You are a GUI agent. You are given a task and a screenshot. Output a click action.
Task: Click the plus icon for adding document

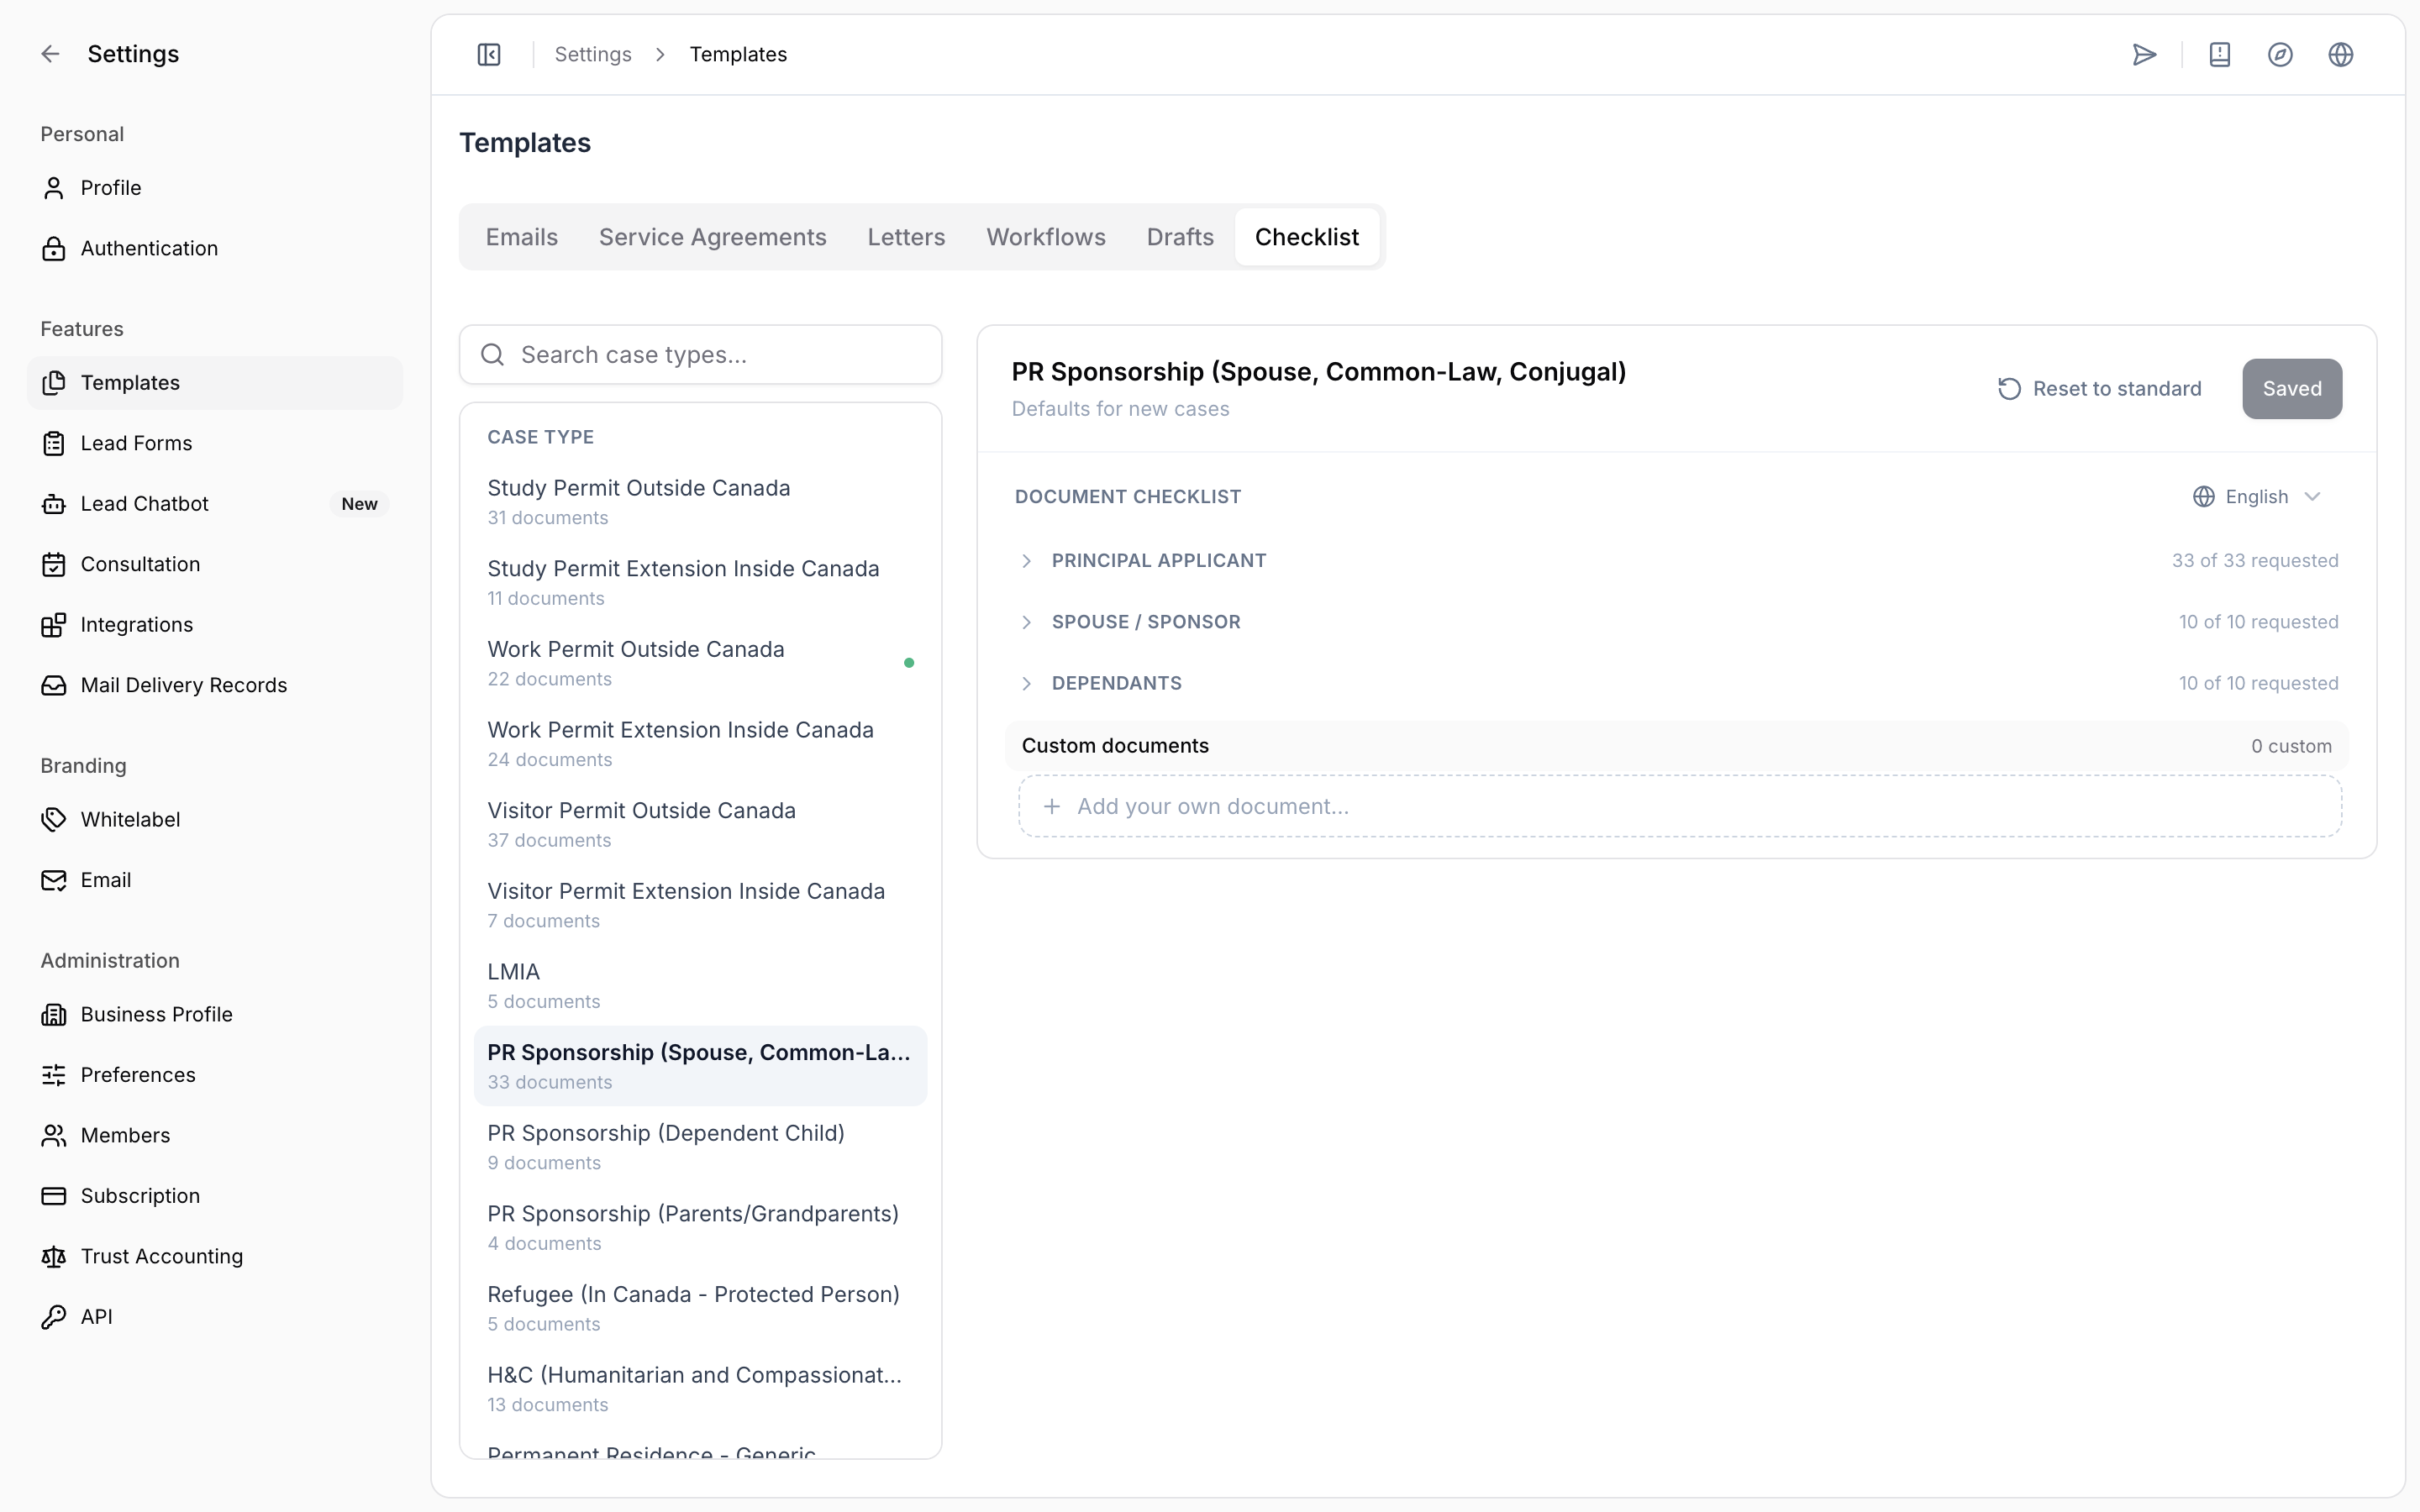click(1052, 806)
